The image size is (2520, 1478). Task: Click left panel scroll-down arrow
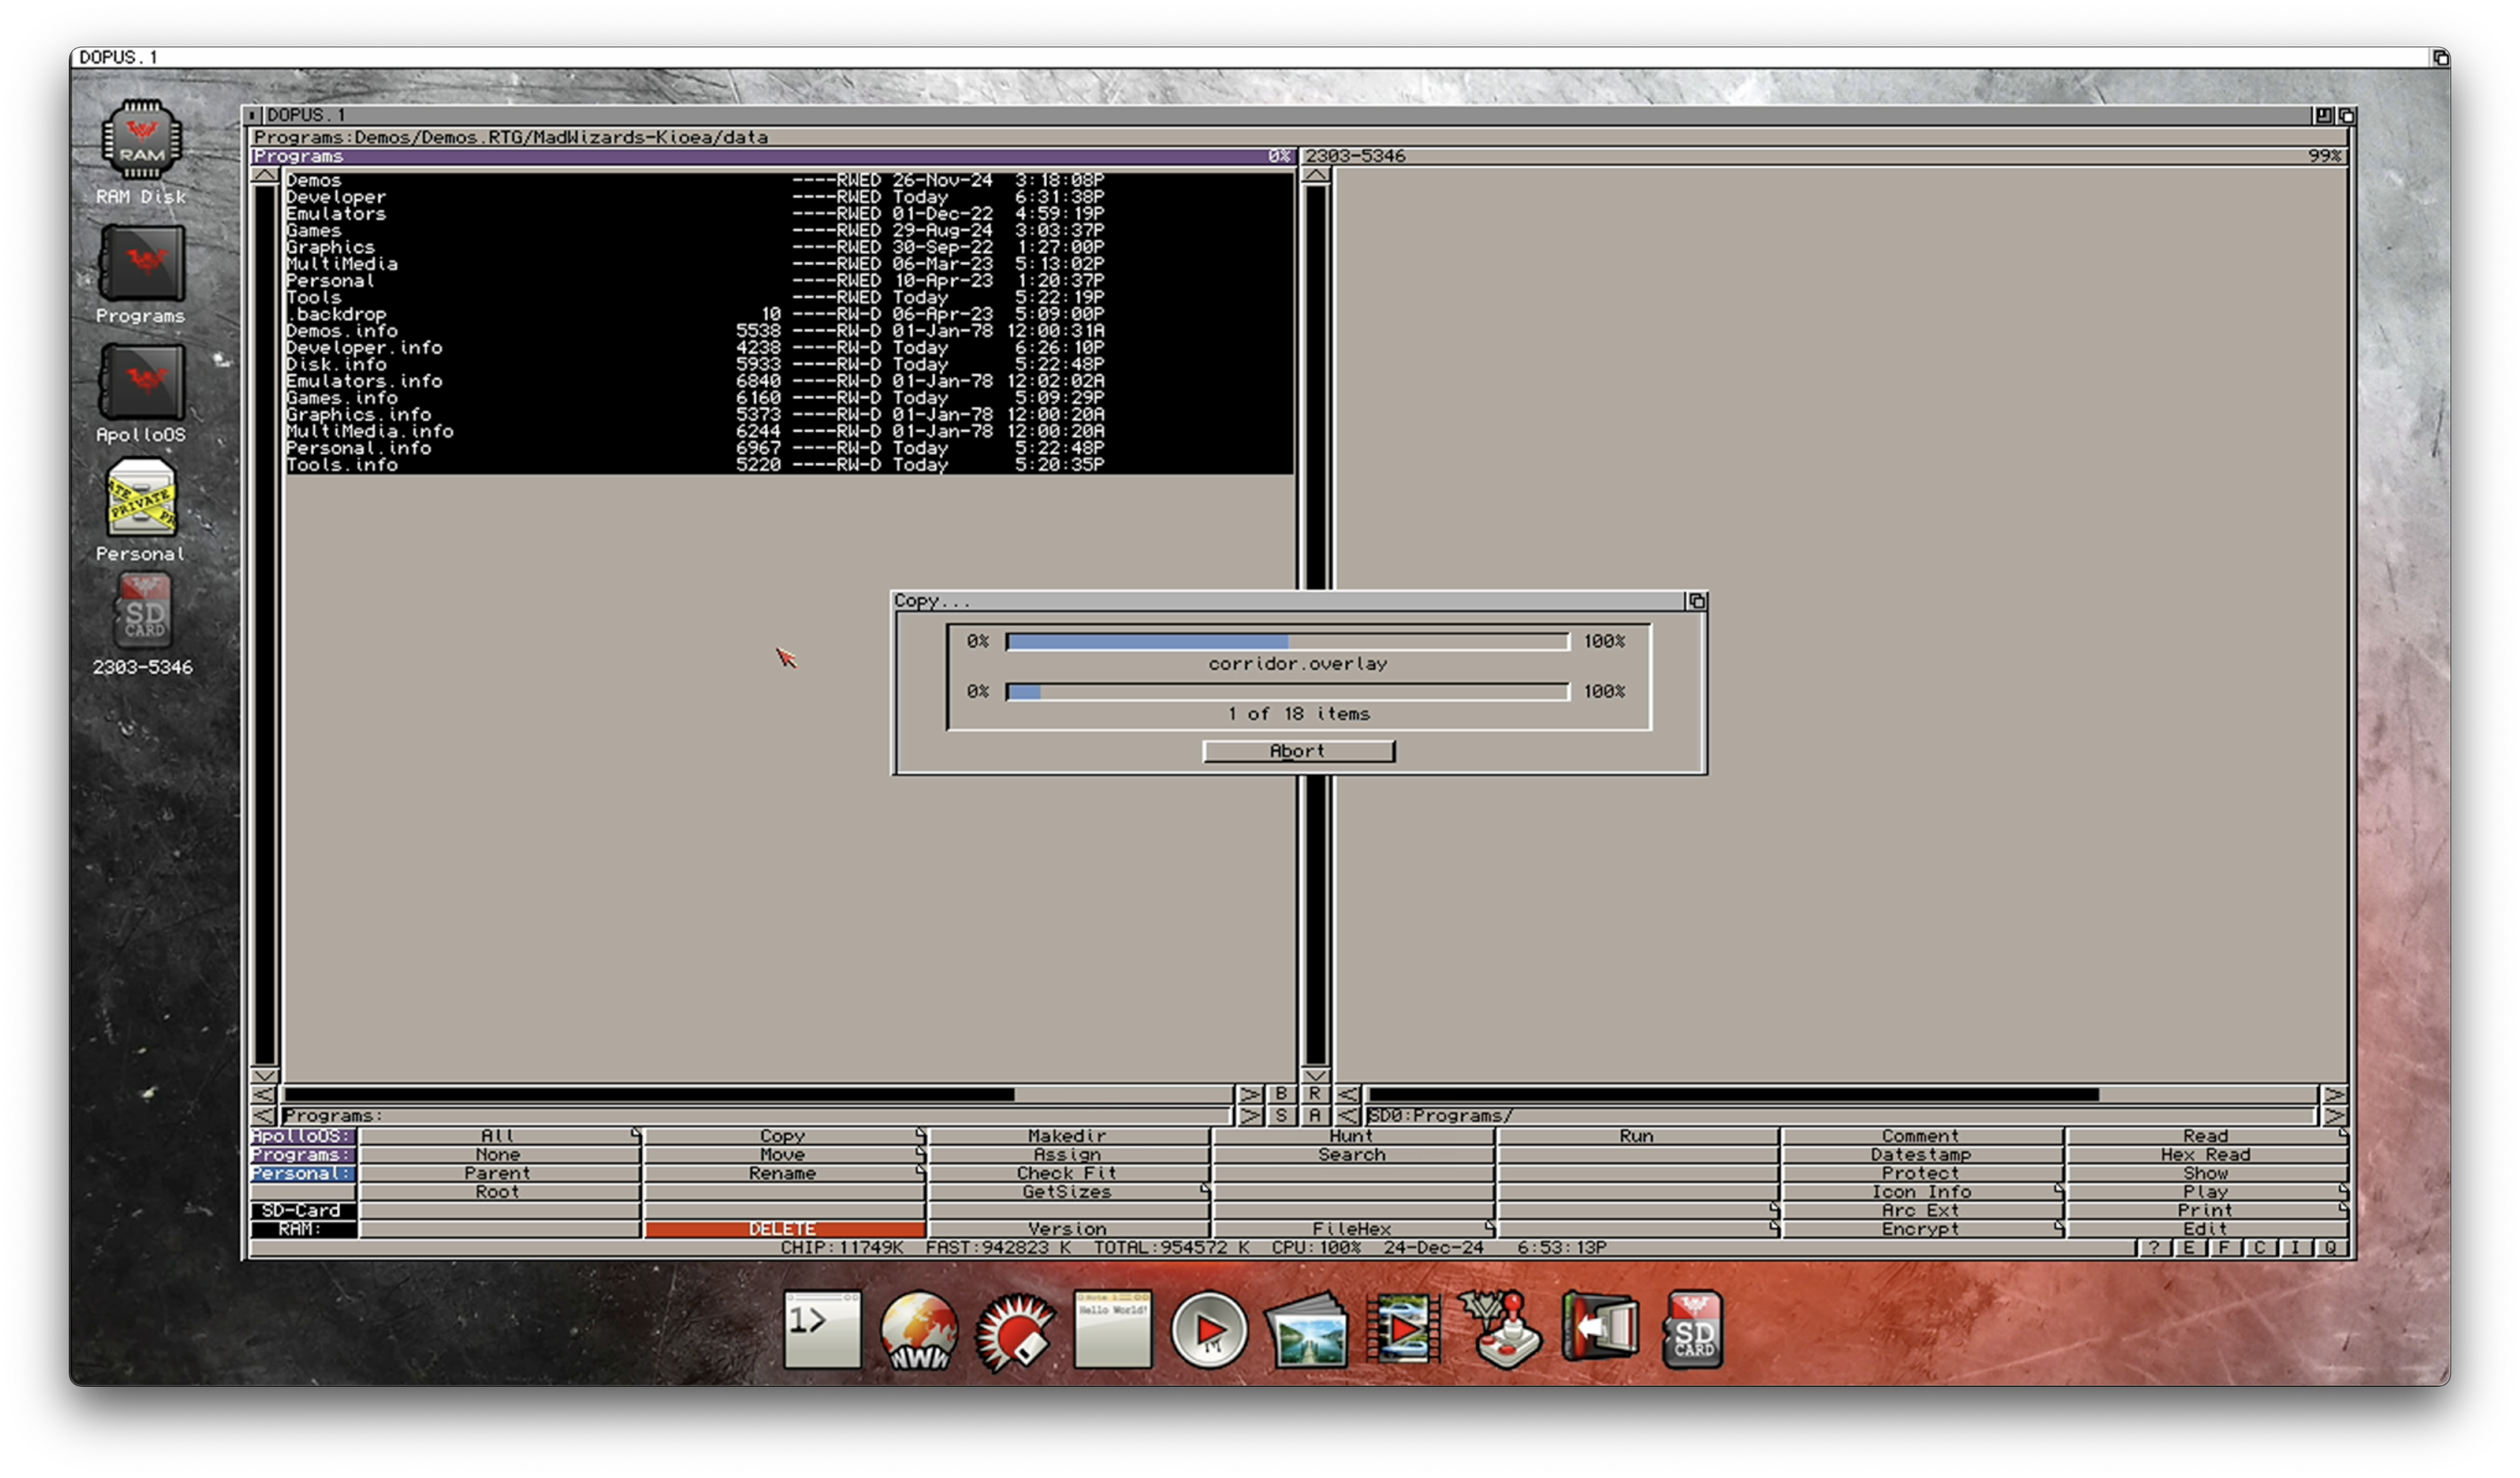point(264,1077)
